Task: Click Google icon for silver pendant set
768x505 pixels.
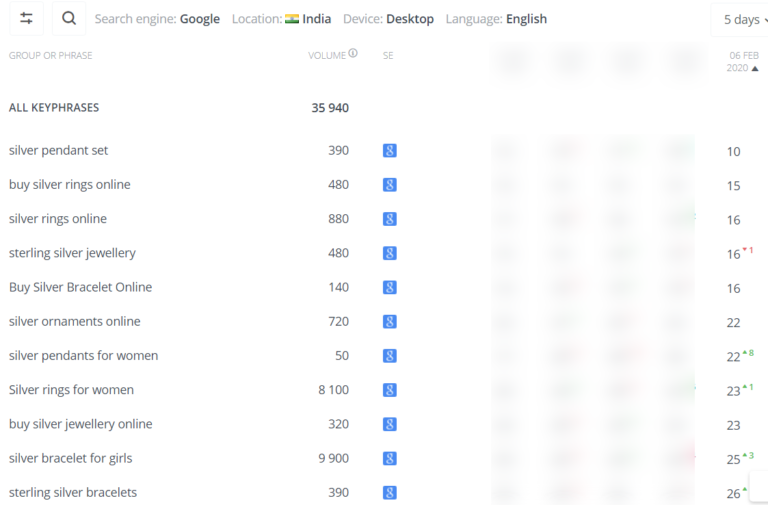Action: click(x=390, y=151)
